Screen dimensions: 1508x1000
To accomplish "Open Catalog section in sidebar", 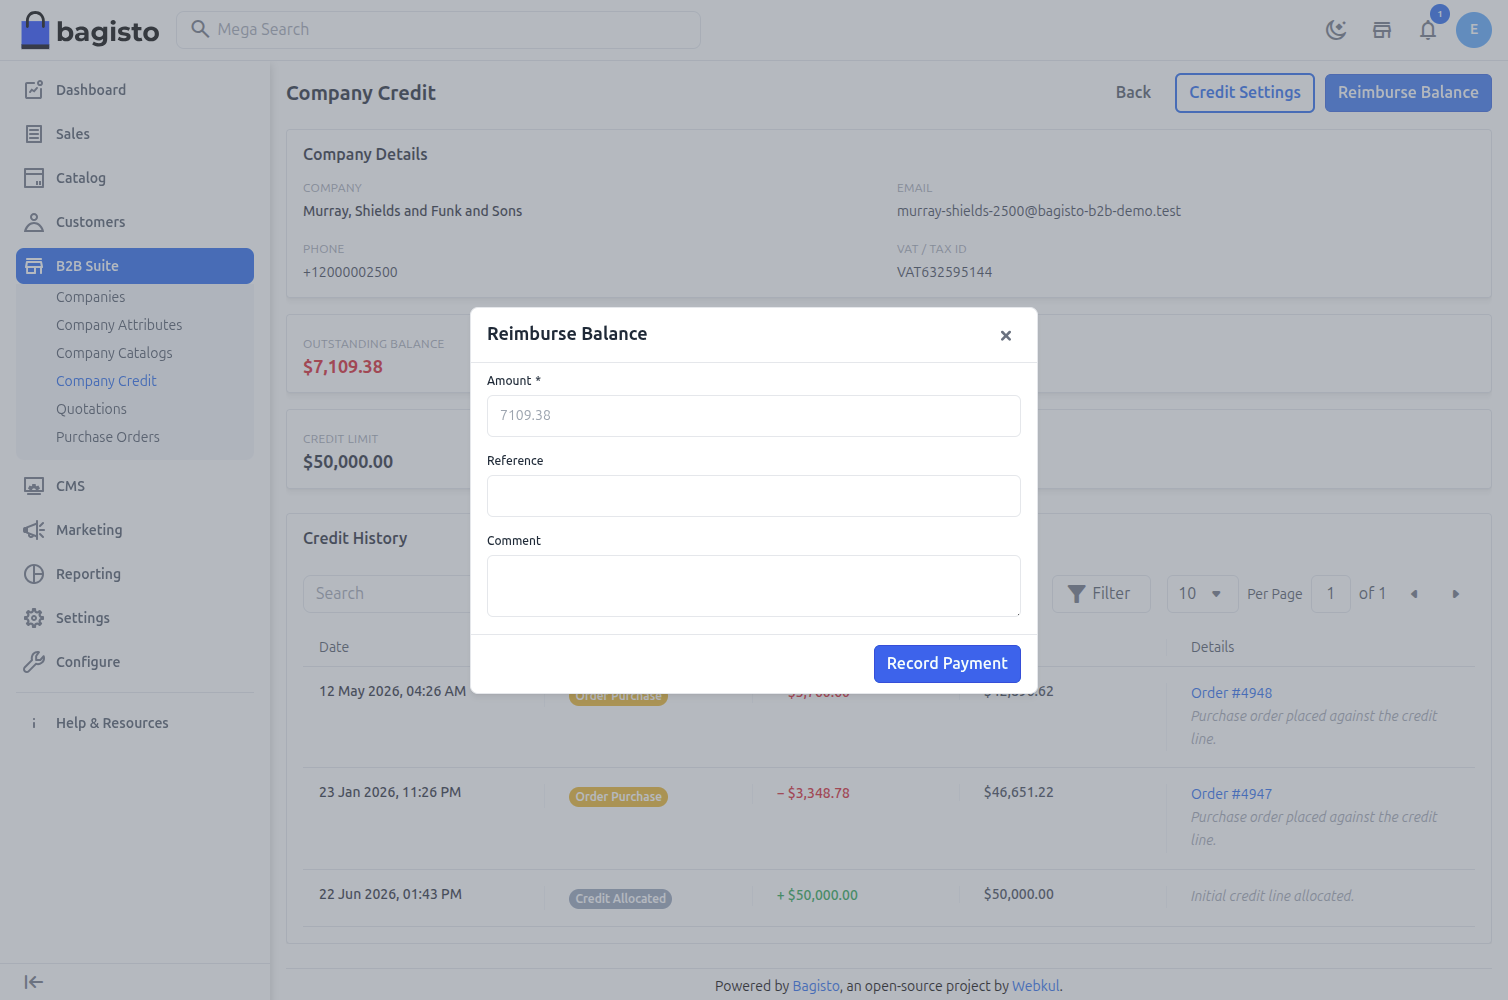I will tap(135, 178).
